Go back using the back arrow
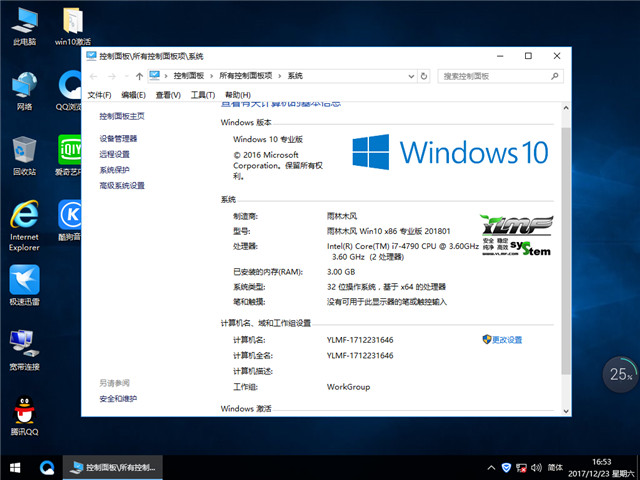The height and width of the screenshot is (480, 640). 94,76
